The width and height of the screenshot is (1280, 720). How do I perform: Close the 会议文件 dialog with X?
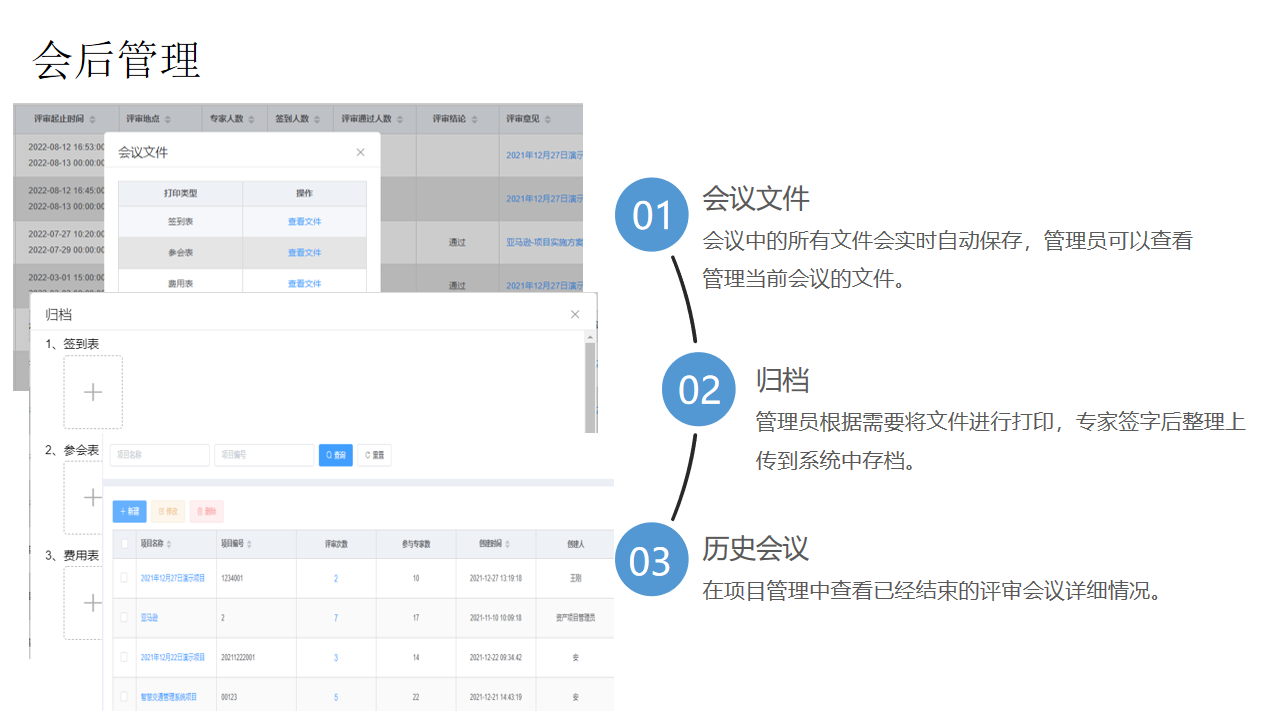point(360,153)
